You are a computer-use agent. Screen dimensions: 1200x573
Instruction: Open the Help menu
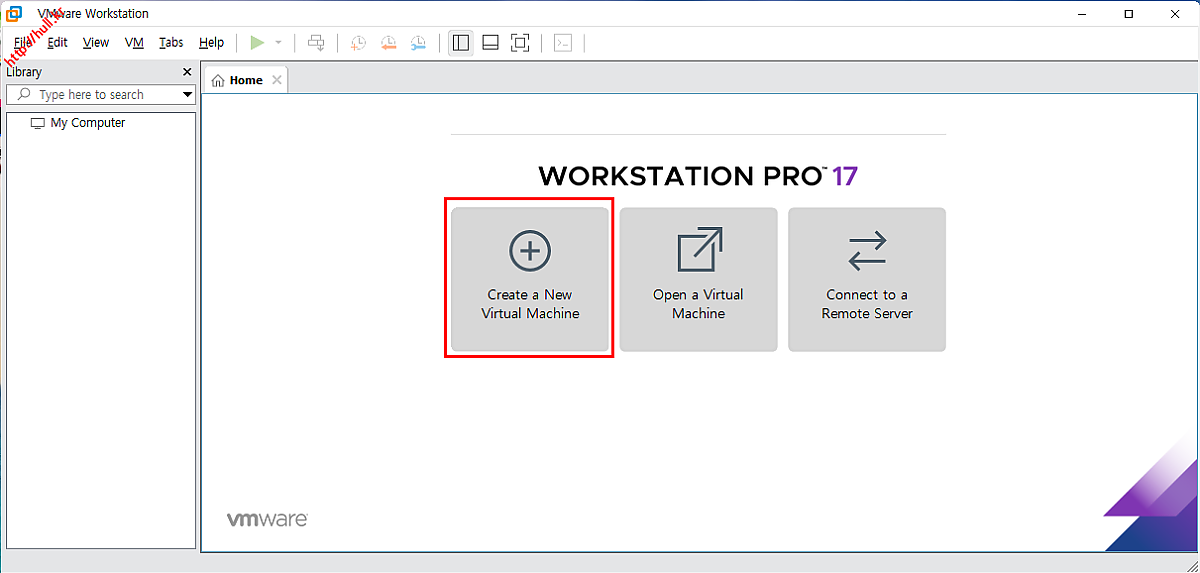tap(211, 42)
